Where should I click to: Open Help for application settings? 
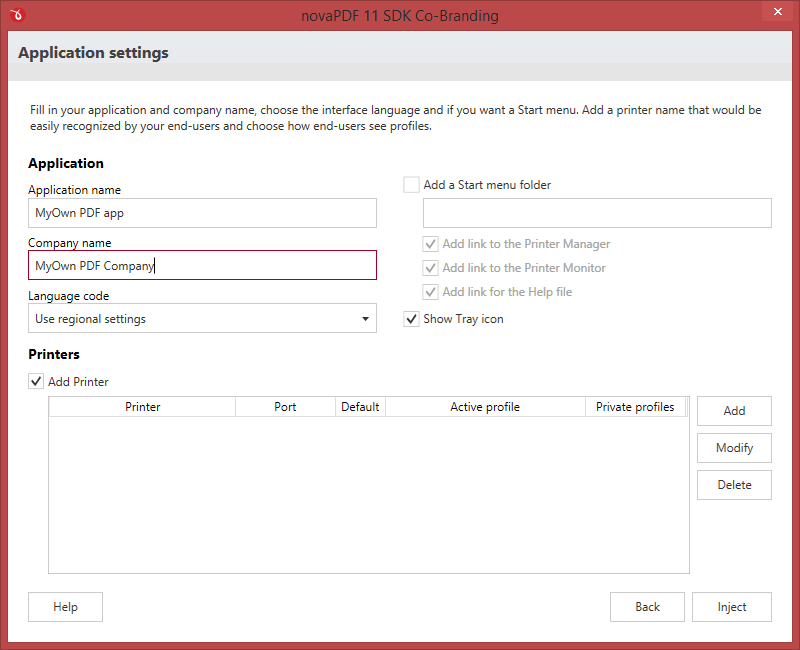click(x=65, y=607)
